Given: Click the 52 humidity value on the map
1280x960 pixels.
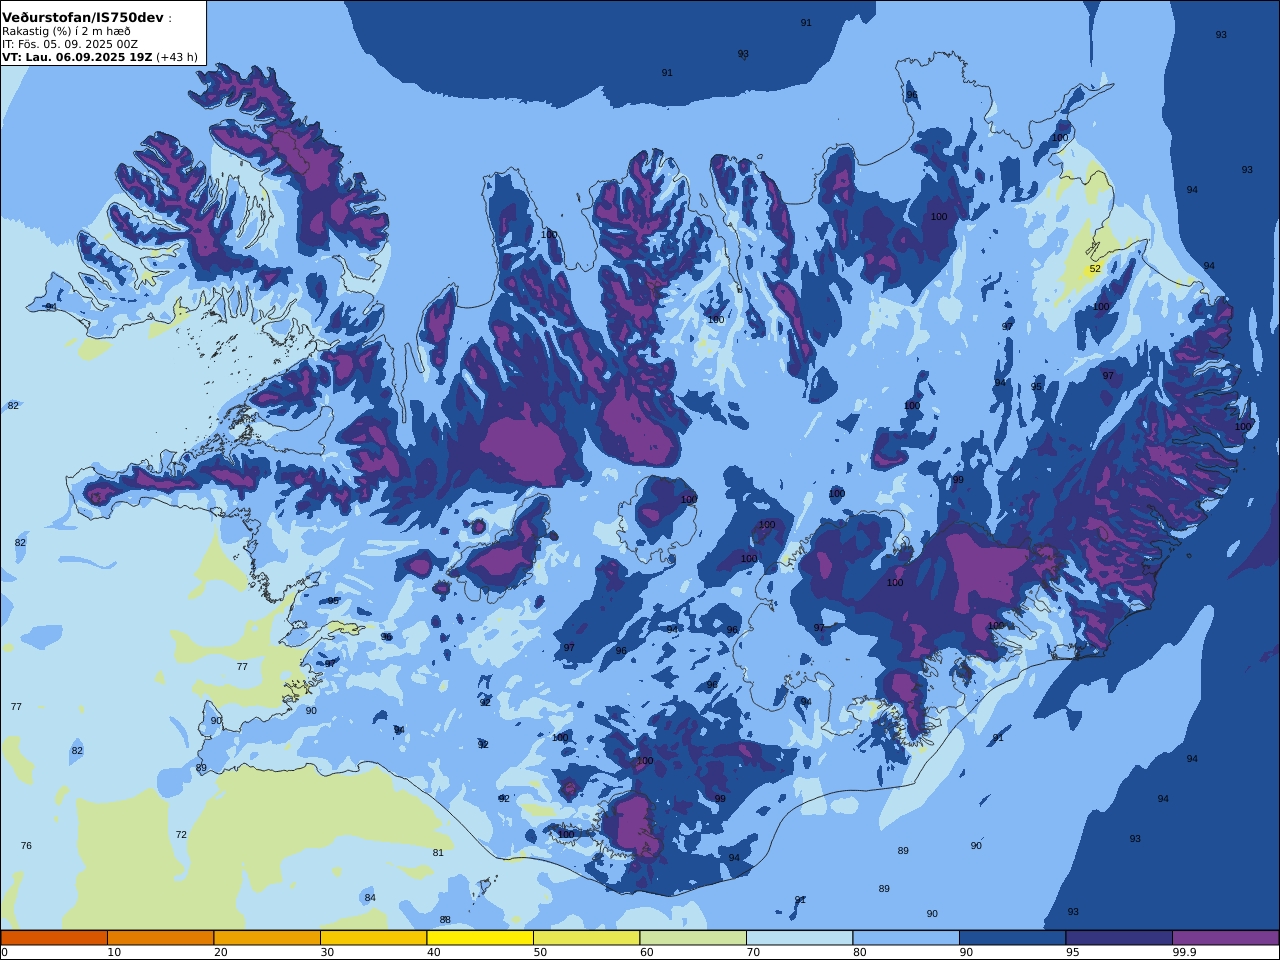Looking at the screenshot, I should 1095,269.
